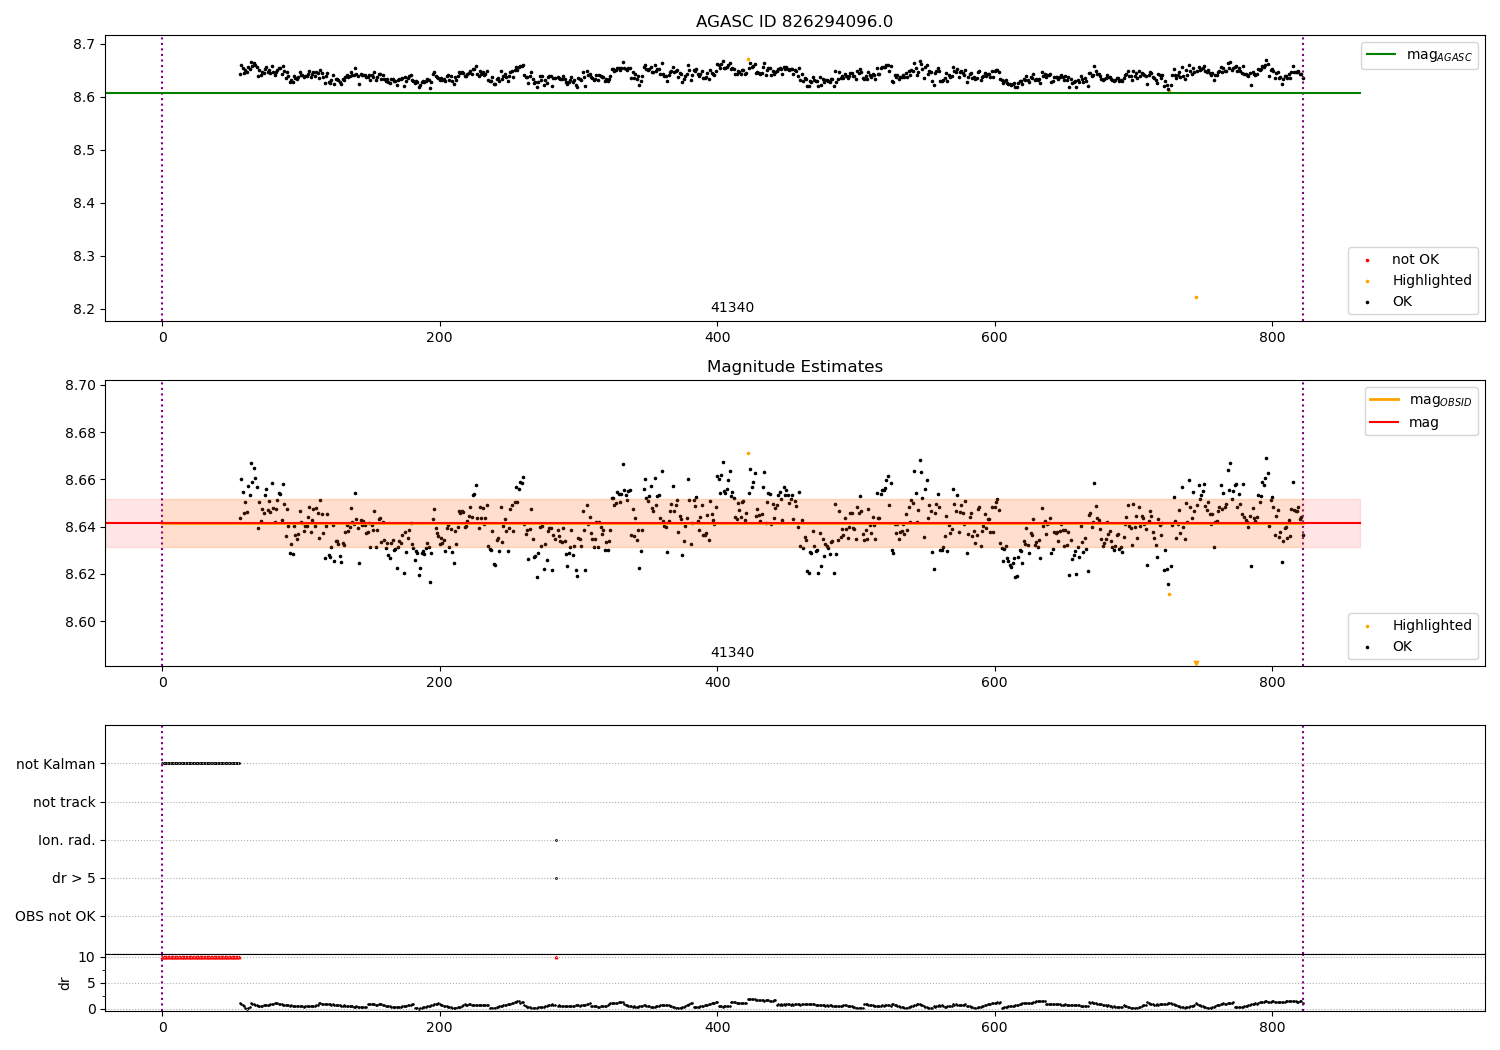Click the 'not Kalman' axis label
This screenshot has height=1050, width=1500.
pyautogui.click(x=56, y=764)
